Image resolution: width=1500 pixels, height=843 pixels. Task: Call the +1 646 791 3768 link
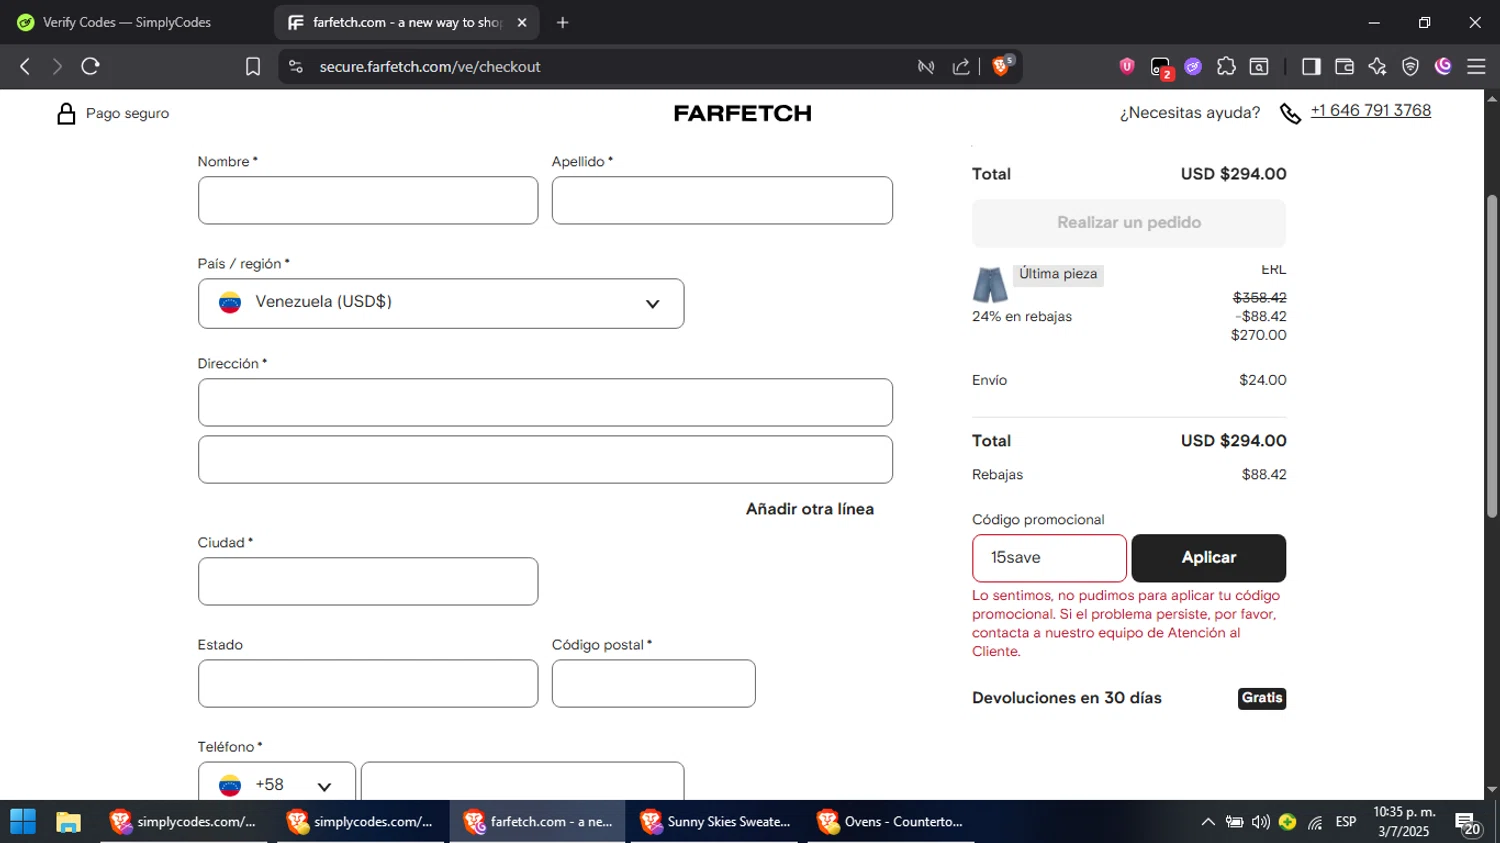[1370, 111]
